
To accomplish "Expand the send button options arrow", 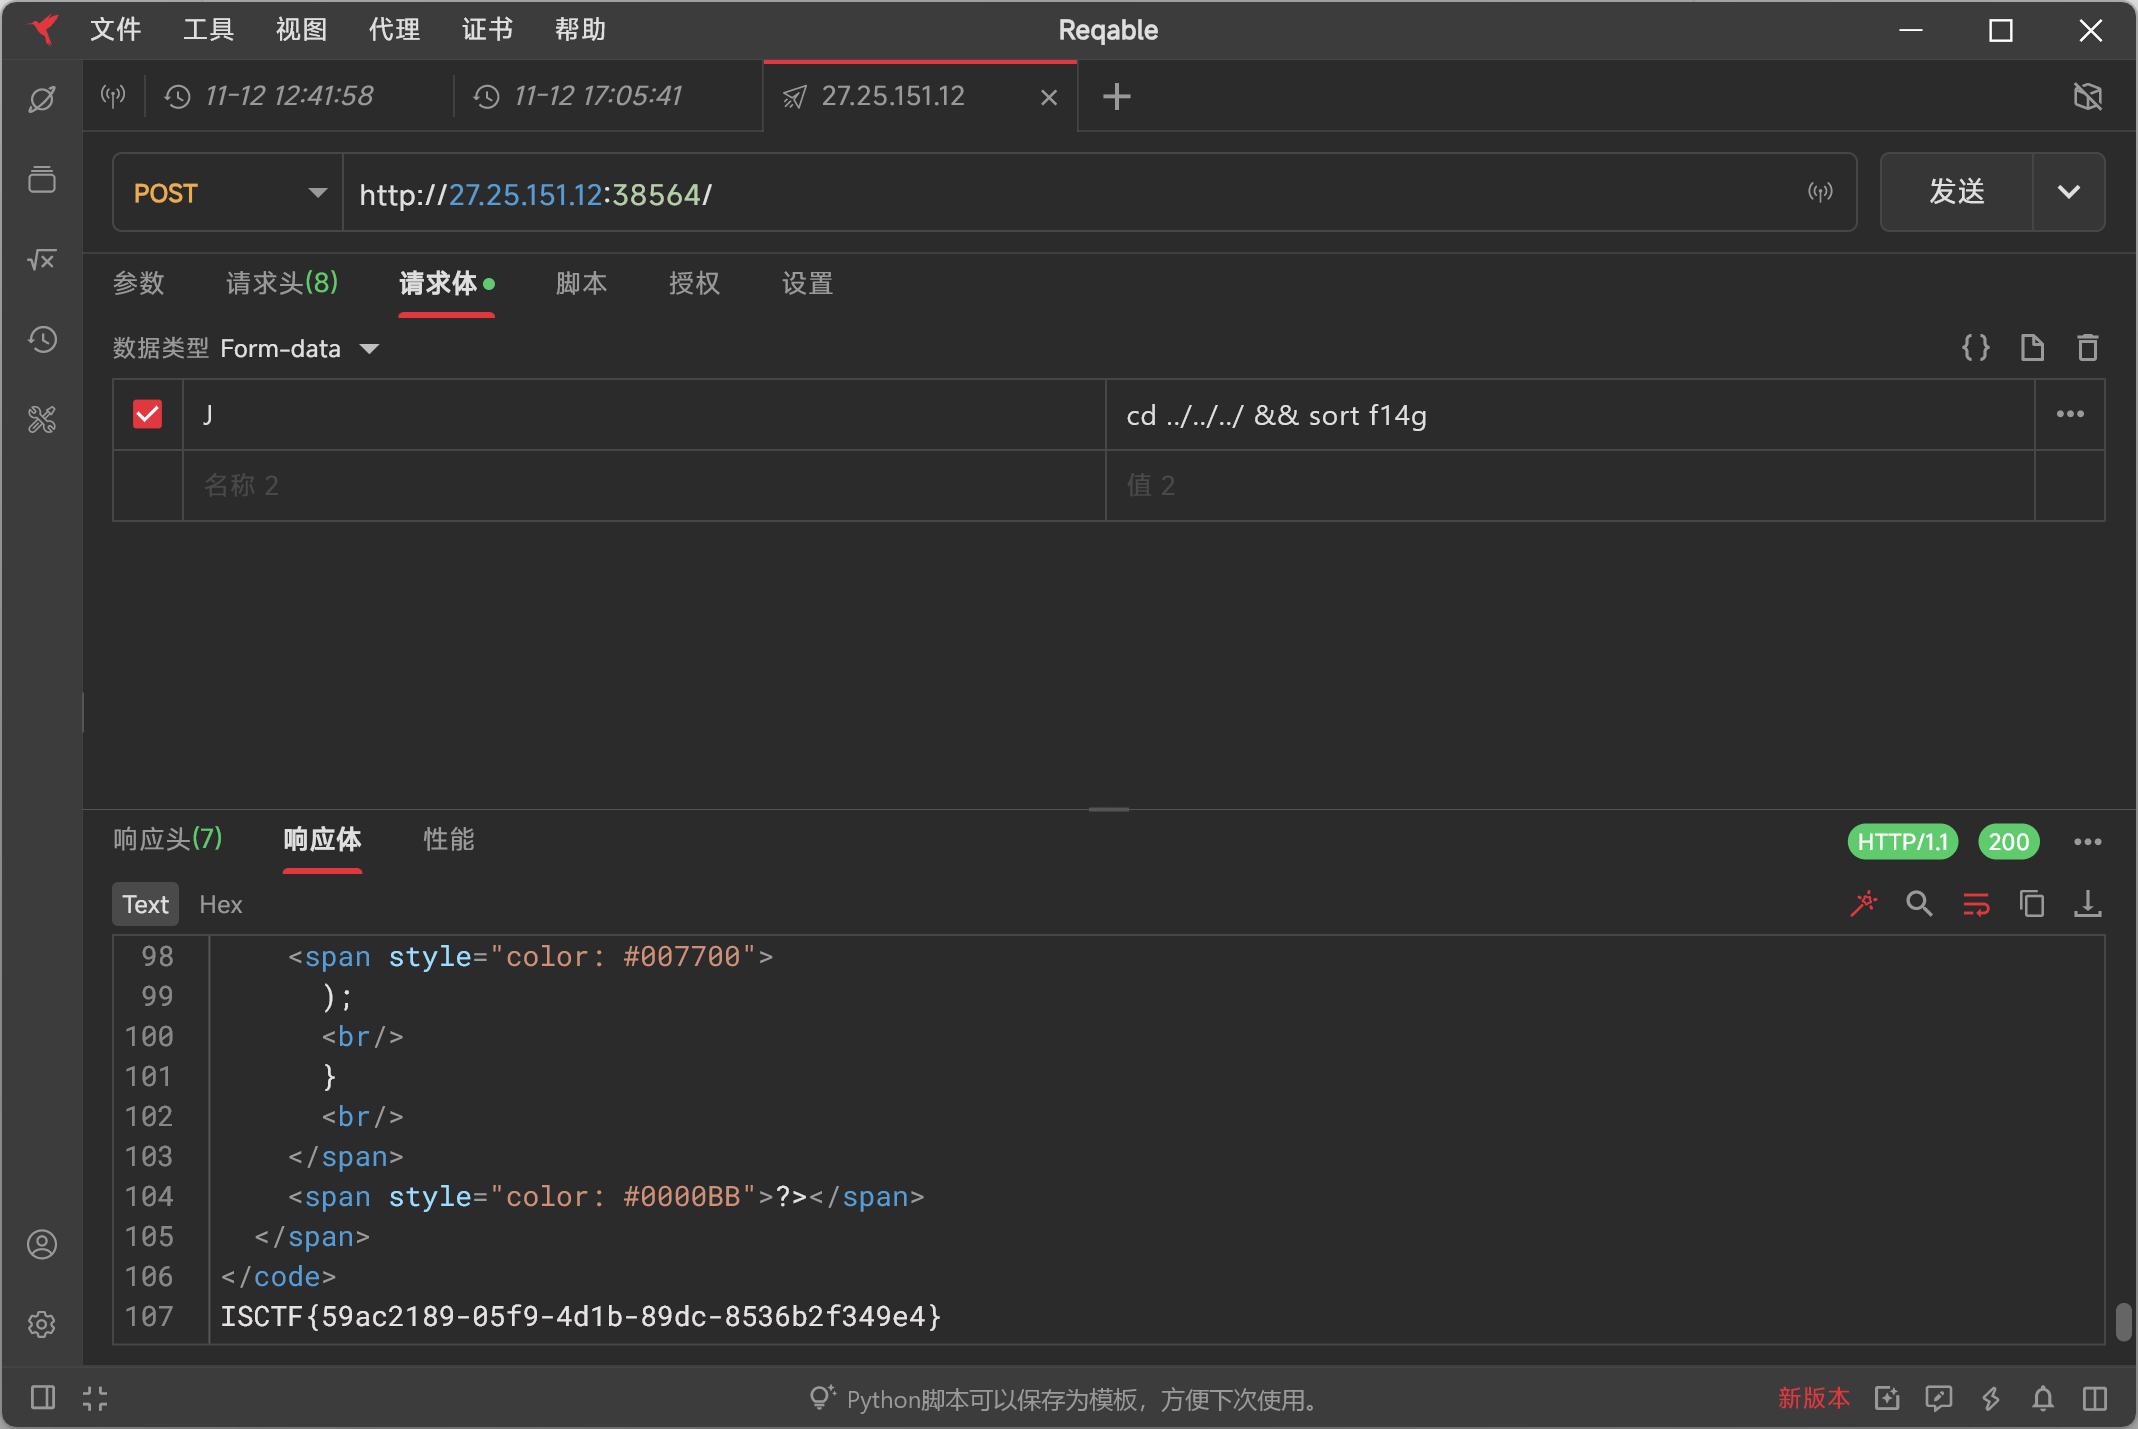I will click(2068, 192).
